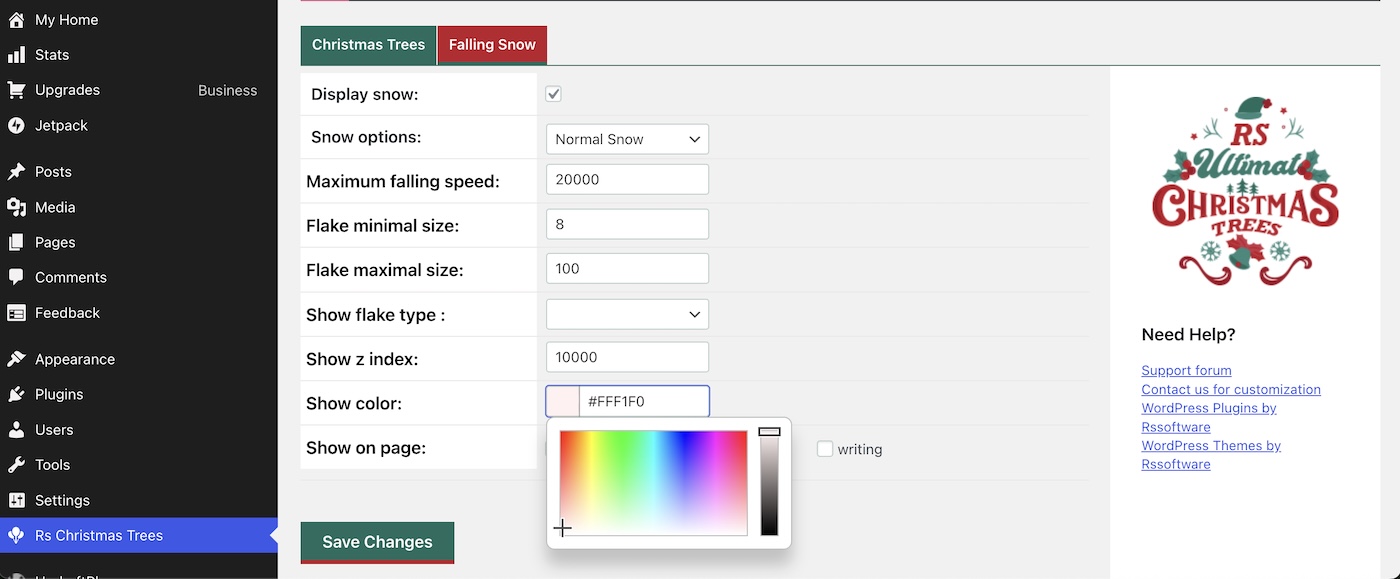This screenshot has height=579, width=1400.
Task: Open the Support forum link
Action: [x=1186, y=370]
